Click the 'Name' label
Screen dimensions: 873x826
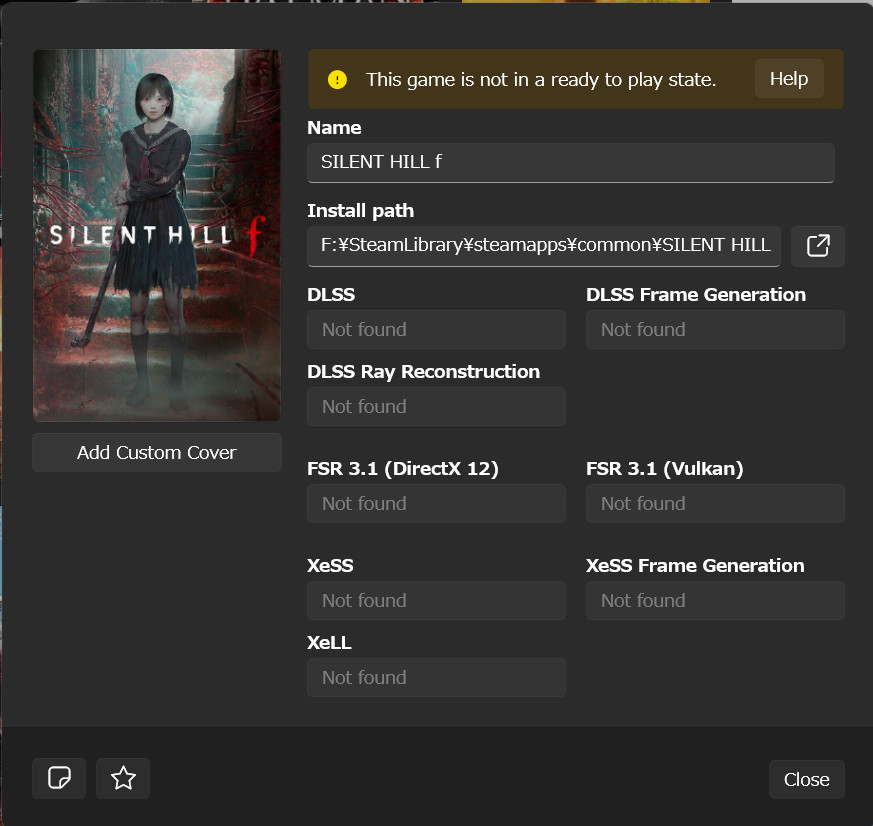coord(334,128)
